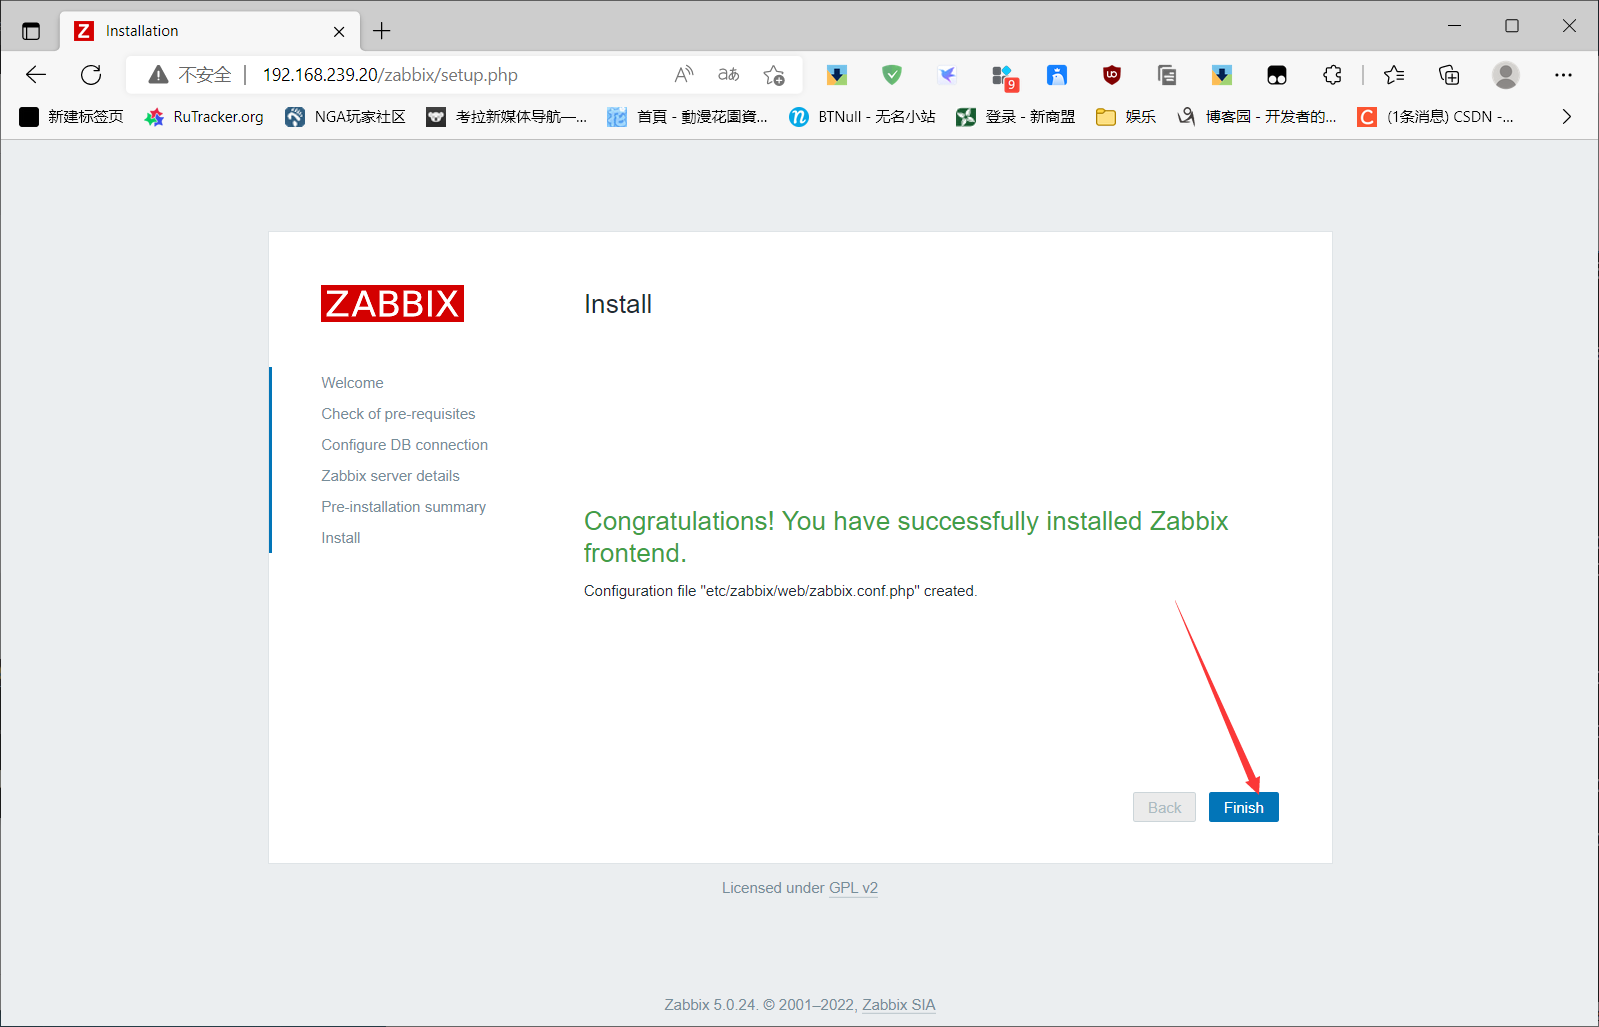This screenshot has width=1599, height=1027.
Task: Click the Congratulations success message
Action: (906, 537)
